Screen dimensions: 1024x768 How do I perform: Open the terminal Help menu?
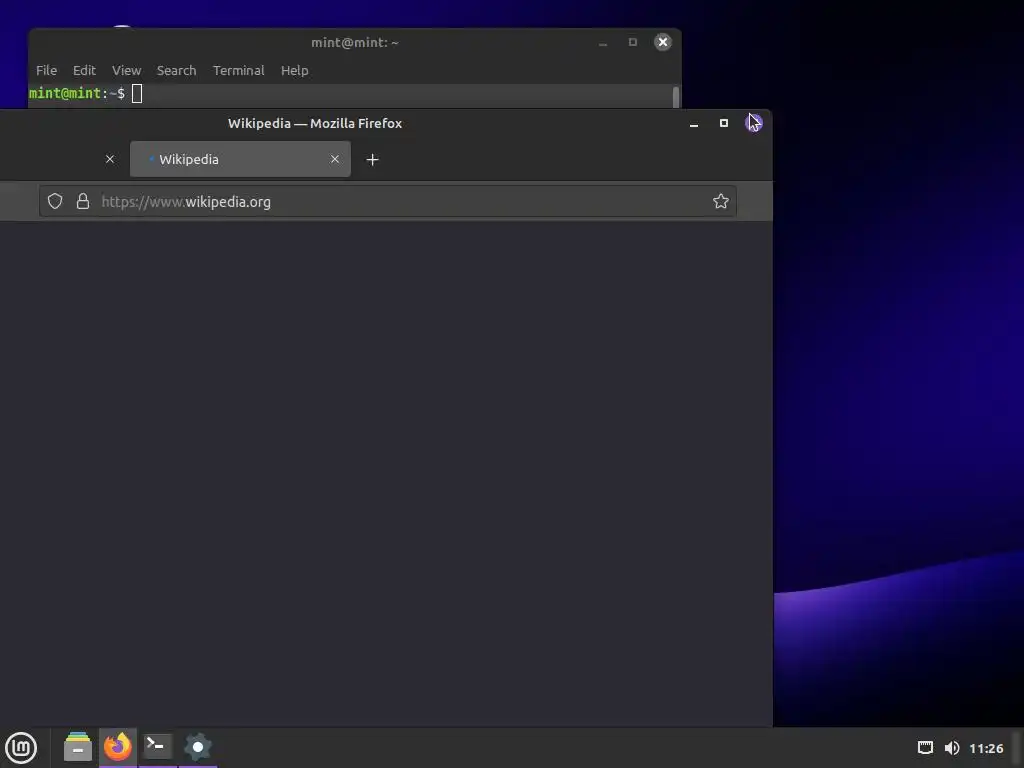[295, 71]
